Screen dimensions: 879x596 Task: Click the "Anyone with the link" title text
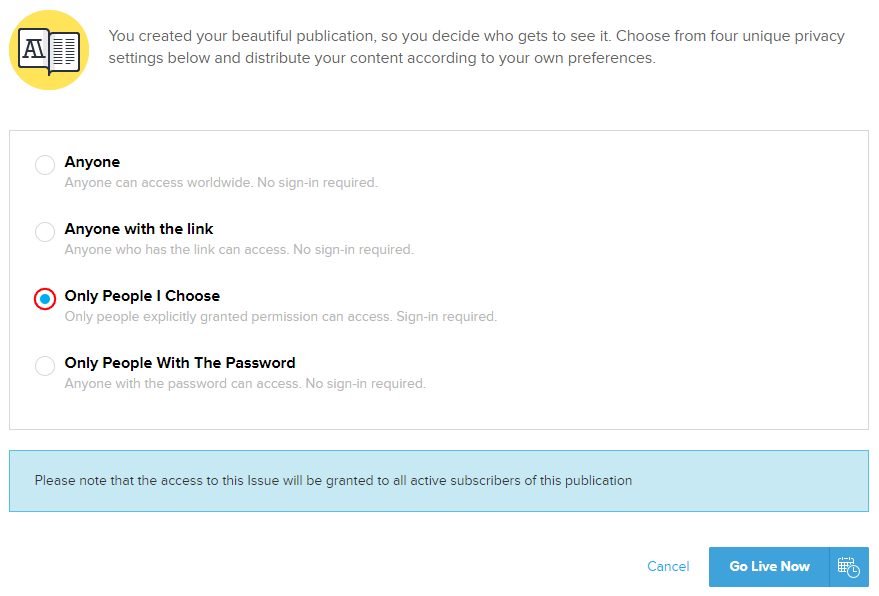pyautogui.click(x=139, y=229)
